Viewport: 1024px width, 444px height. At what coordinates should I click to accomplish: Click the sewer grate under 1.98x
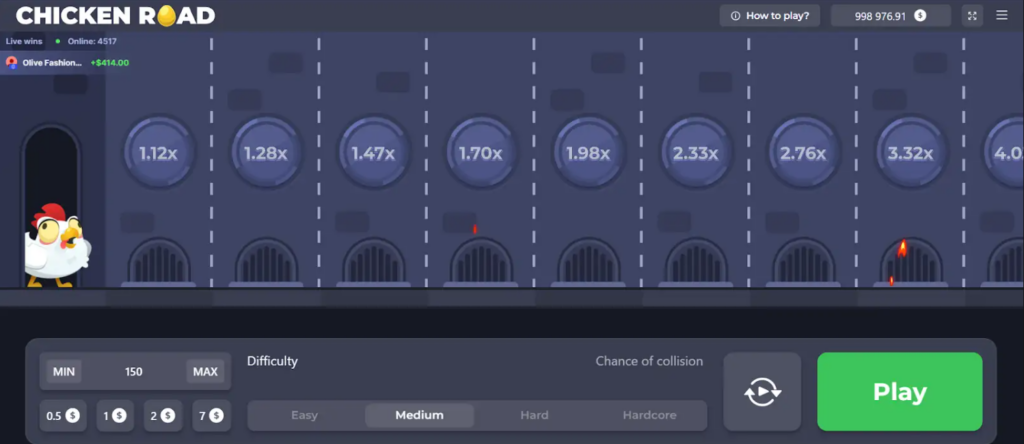588,262
